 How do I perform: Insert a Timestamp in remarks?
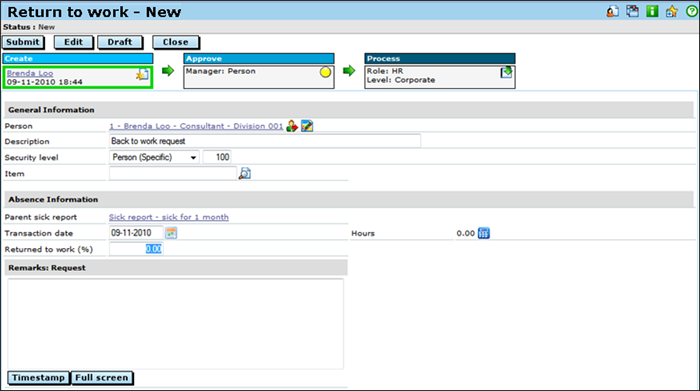(38, 378)
